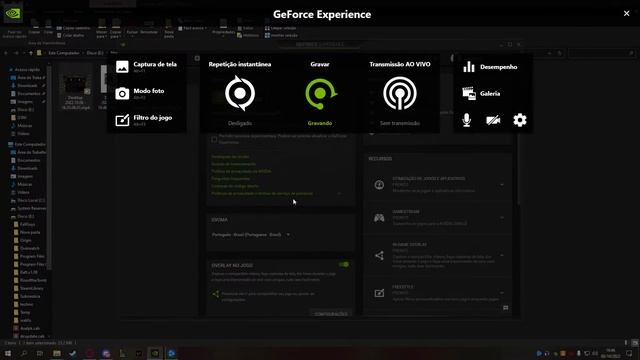Screen dimensions: 640x360
Task: Open the last green privacy policy link
Action: 262,193
